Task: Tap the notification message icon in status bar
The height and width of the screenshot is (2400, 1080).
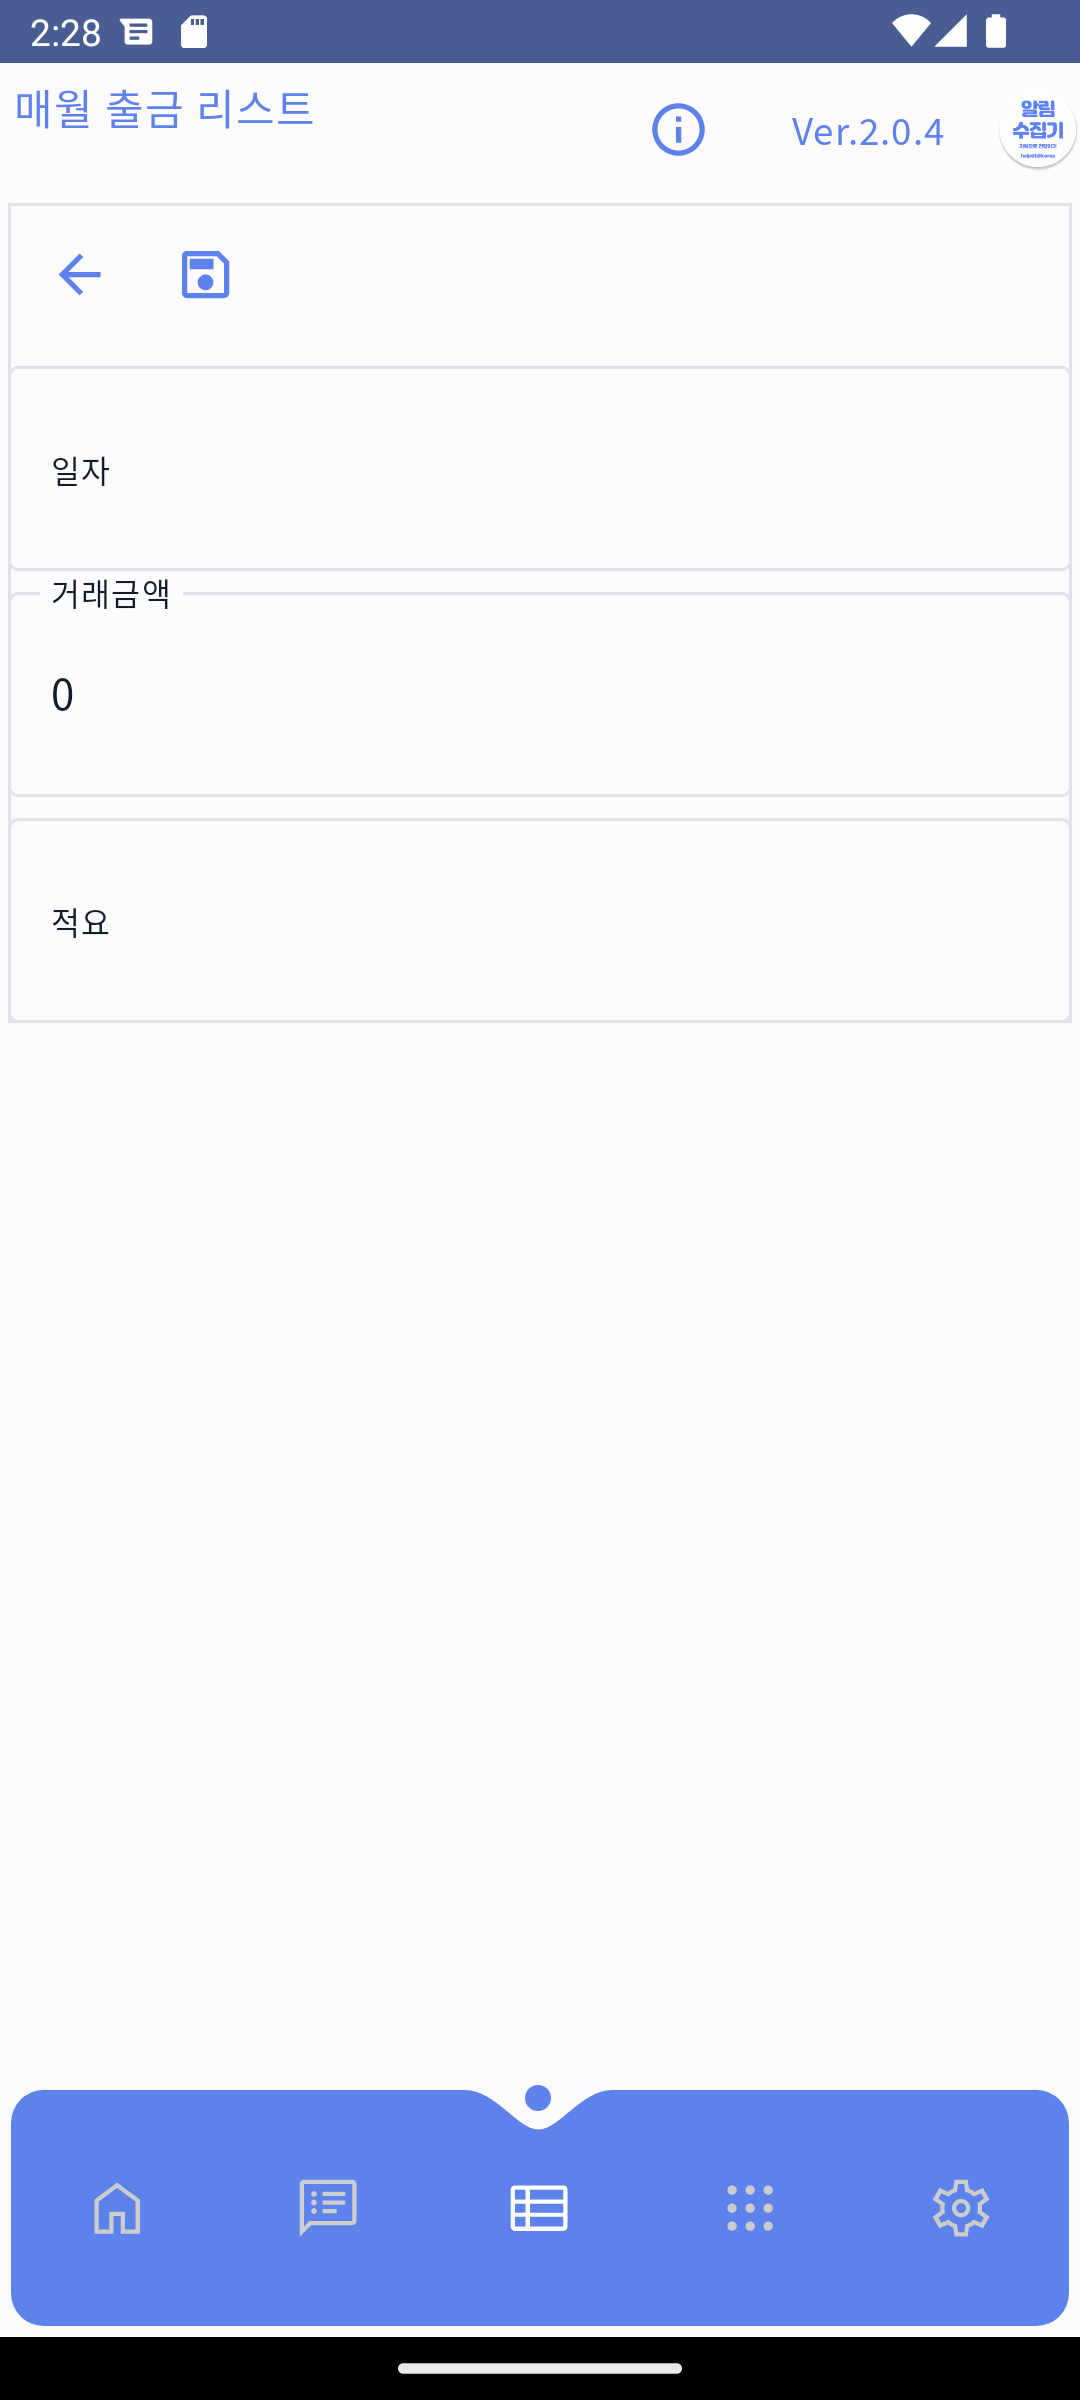Action: 137,32
